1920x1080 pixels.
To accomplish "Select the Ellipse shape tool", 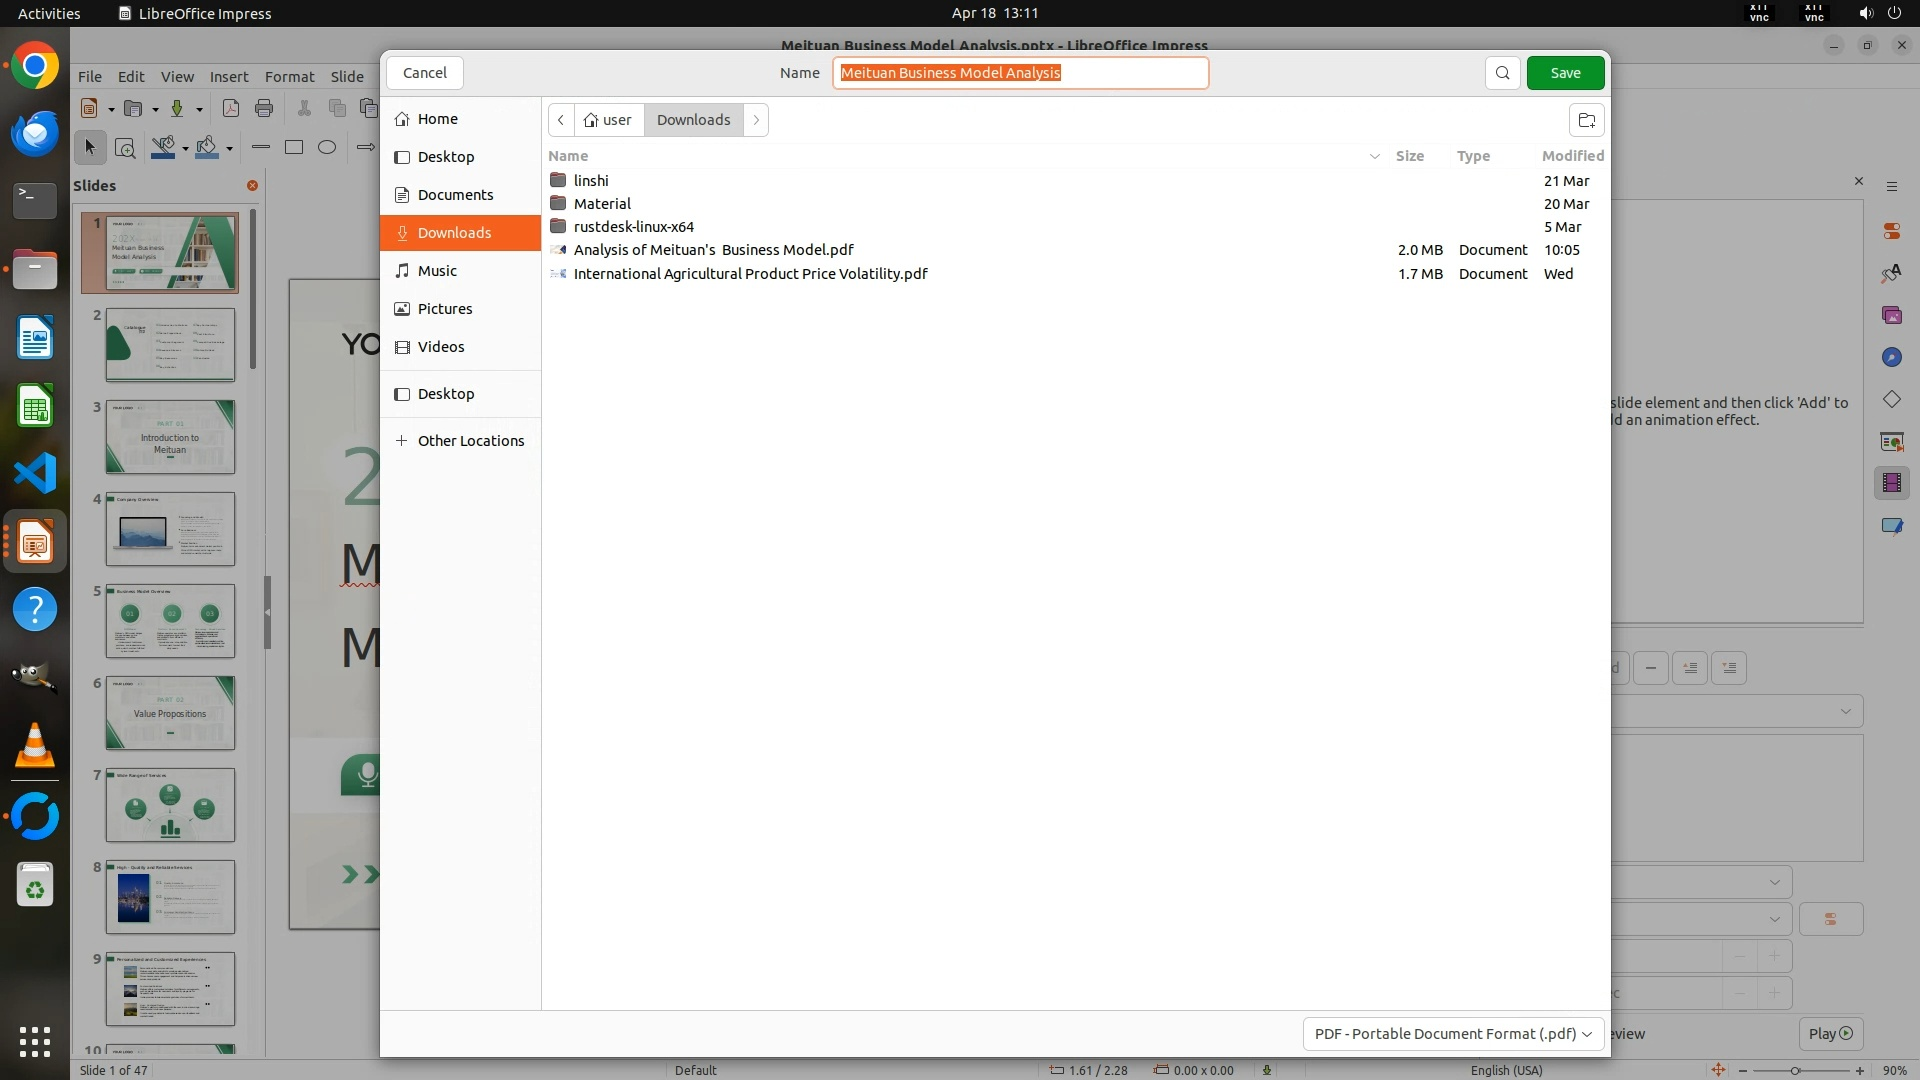I will pyautogui.click(x=327, y=148).
